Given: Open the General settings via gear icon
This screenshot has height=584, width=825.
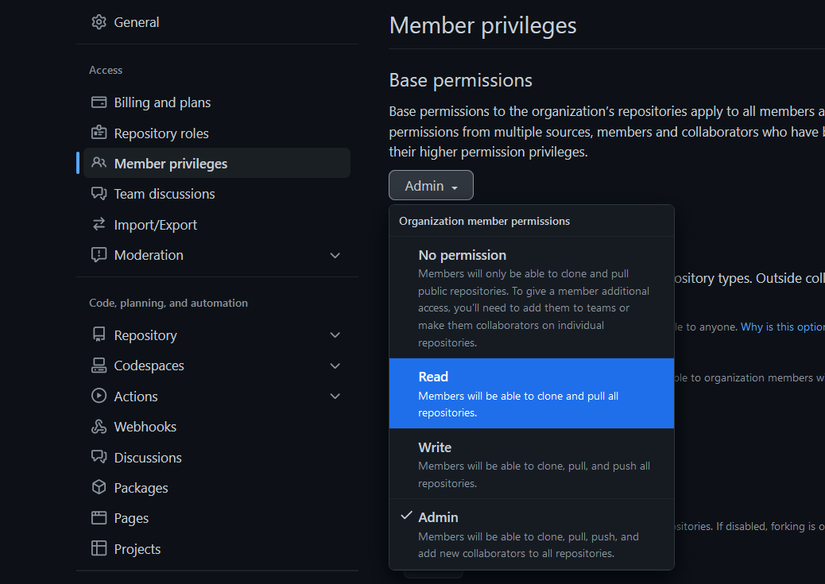Looking at the screenshot, I should point(97,21).
